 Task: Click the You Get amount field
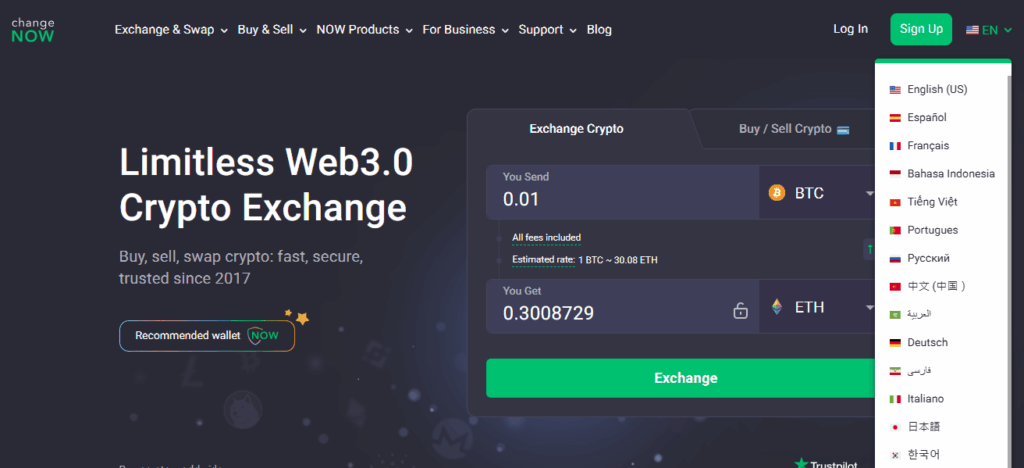click(622, 307)
